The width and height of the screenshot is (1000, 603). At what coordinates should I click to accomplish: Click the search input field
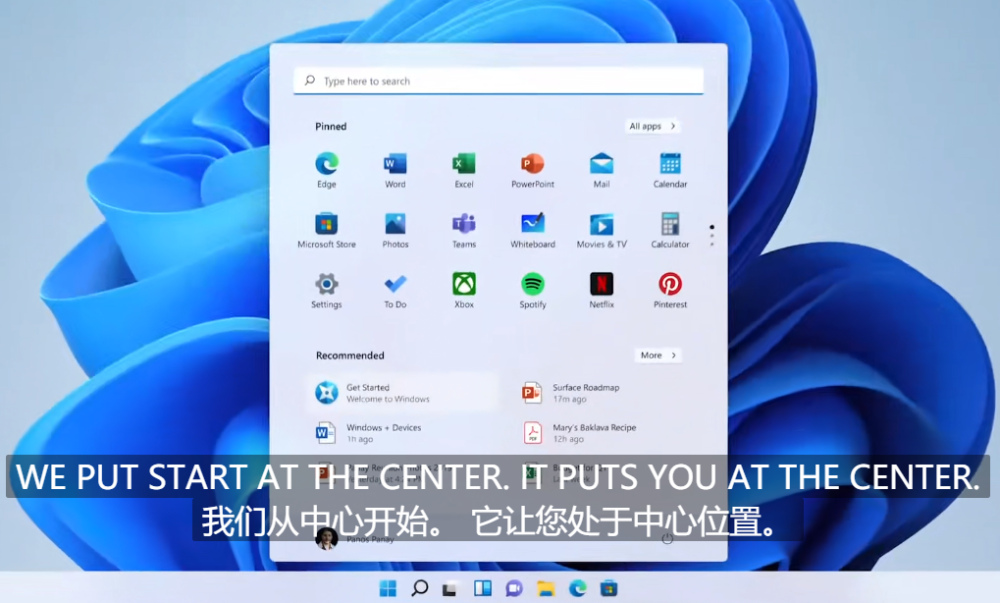click(x=496, y=80)
